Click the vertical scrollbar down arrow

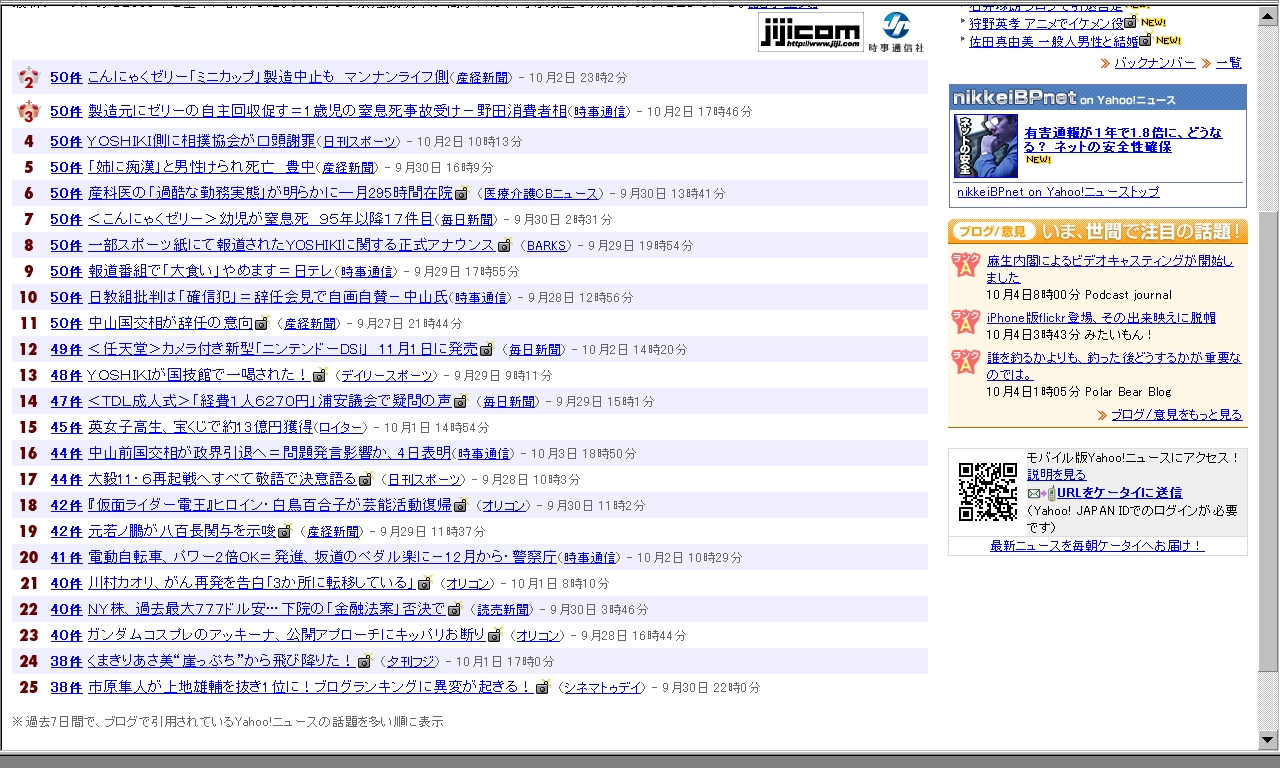pos(1269,740)
